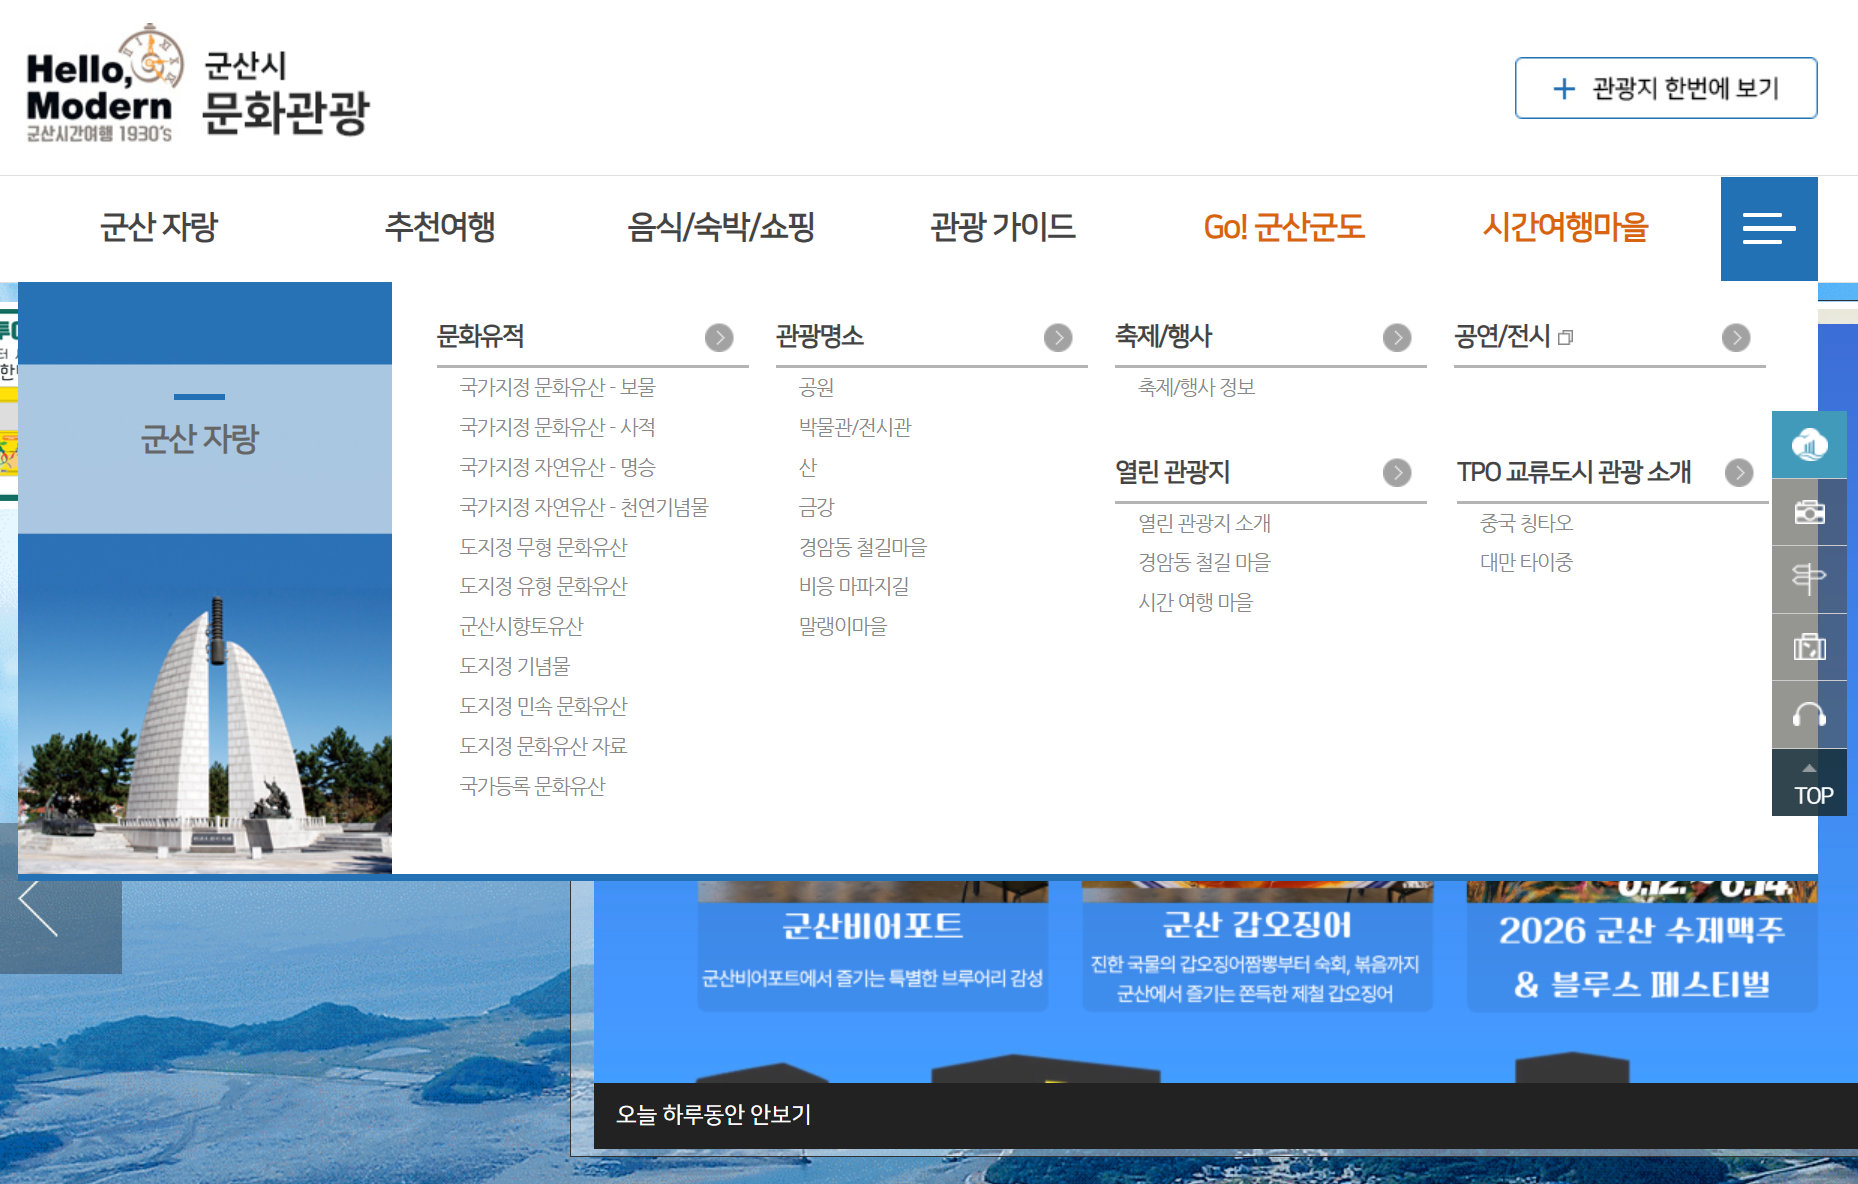The image size is (1858, 1184).
Task: Click the 열린 관광지 section heading
Action: (1172, 472)
